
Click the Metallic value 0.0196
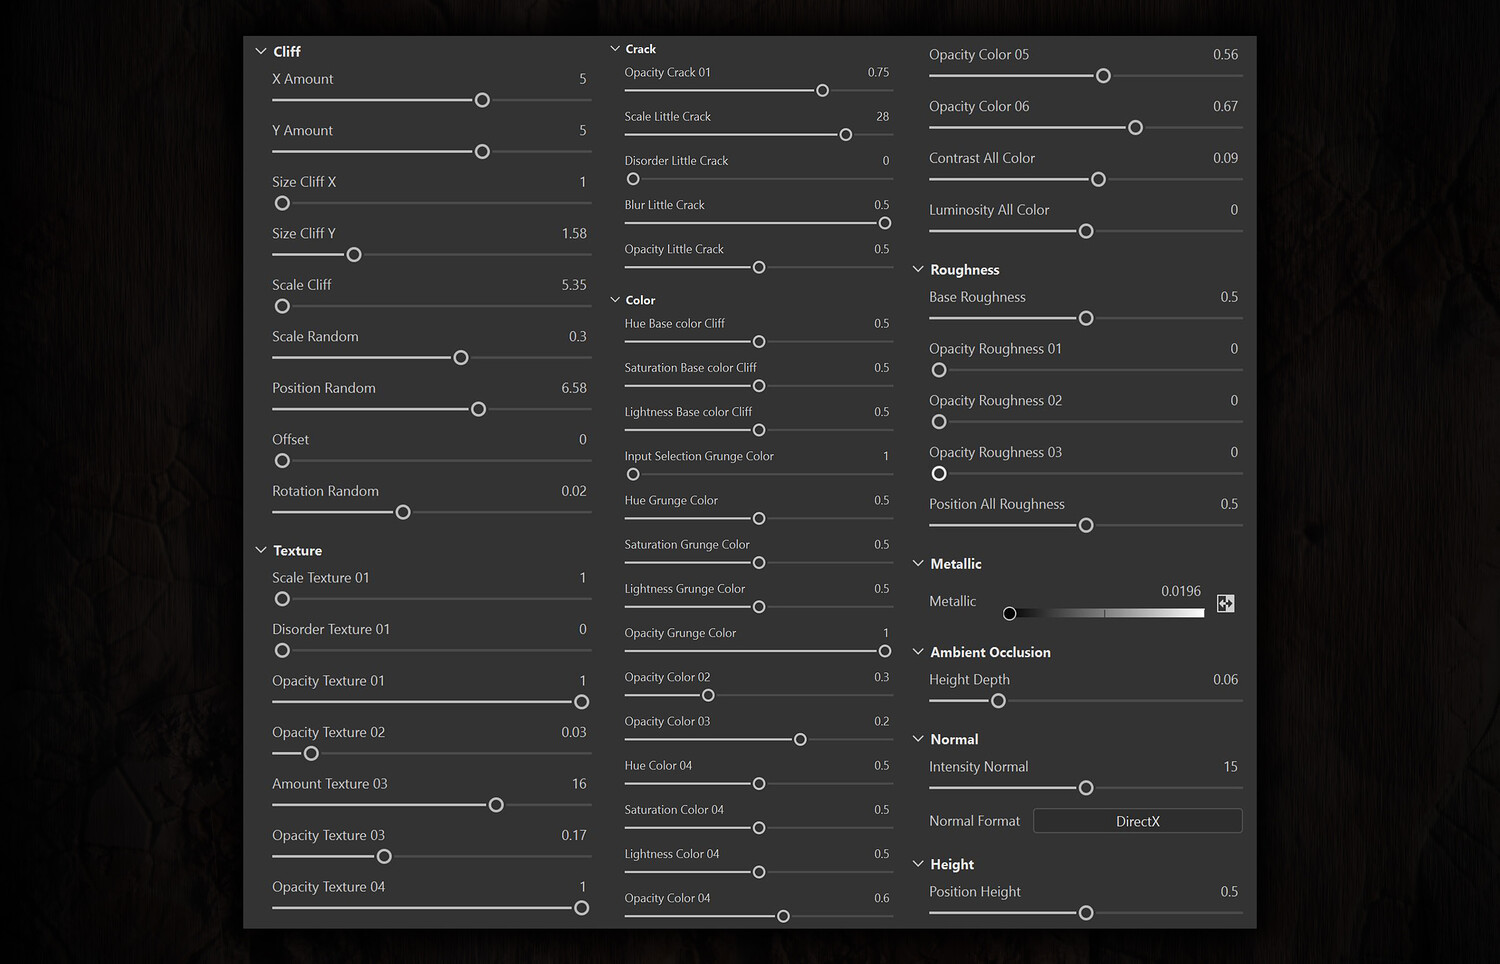(1180, 591)
